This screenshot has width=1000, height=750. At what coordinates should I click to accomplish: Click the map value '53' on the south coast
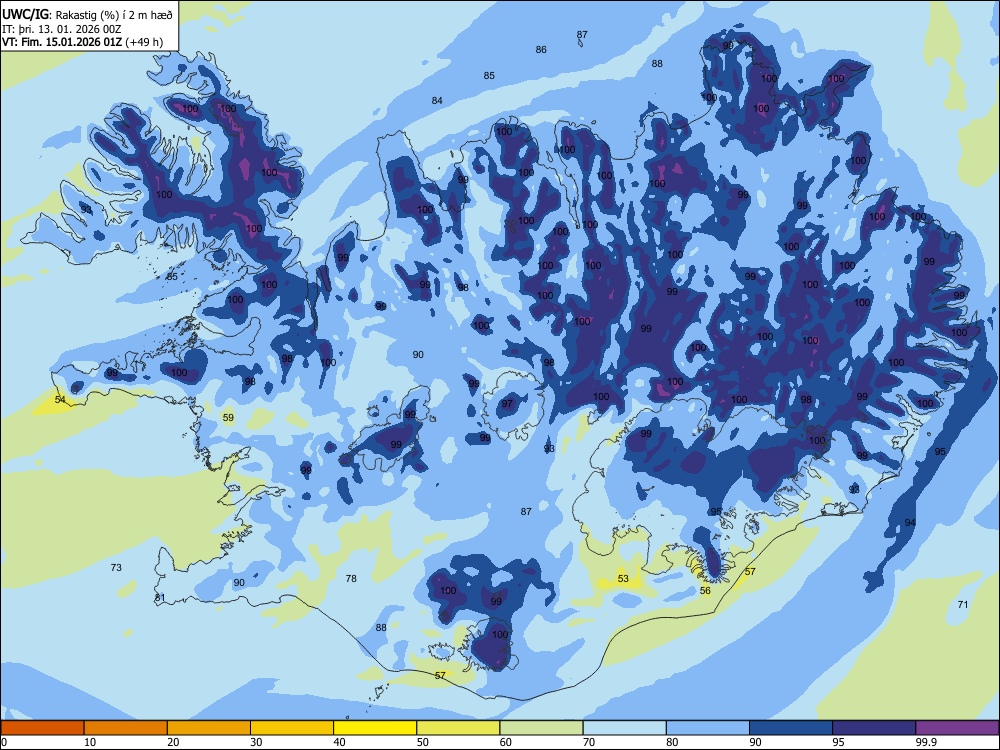tap(623, 579)
